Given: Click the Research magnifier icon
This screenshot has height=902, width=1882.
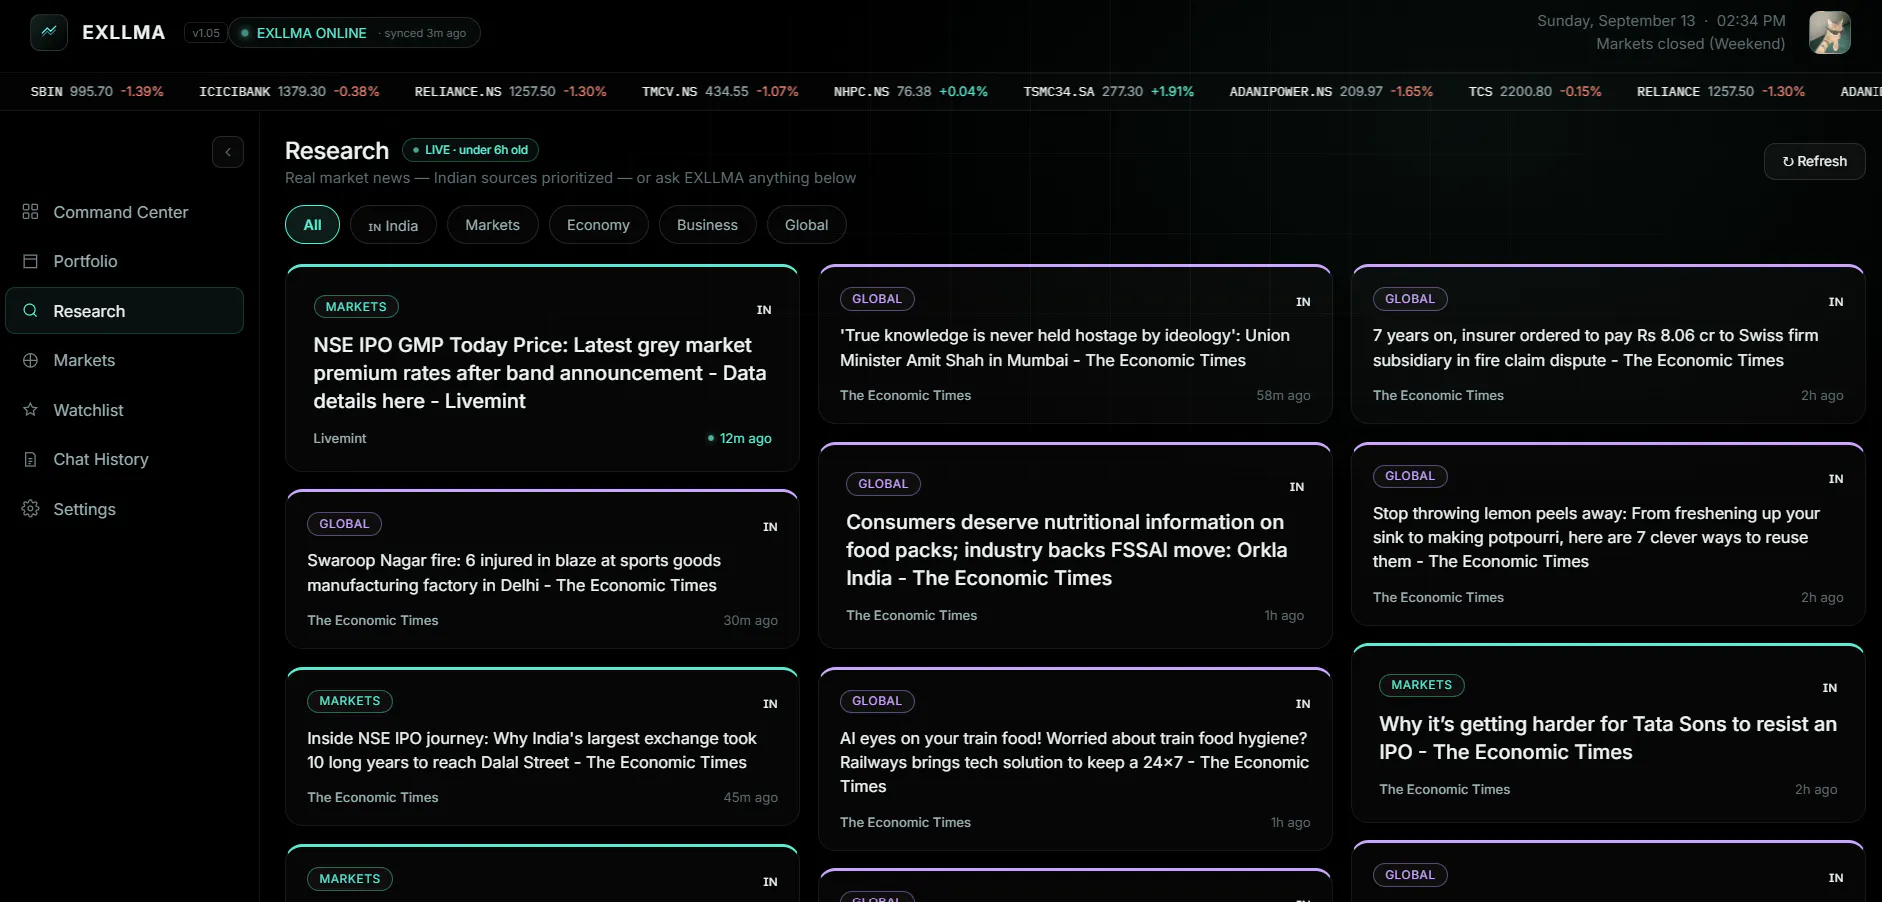Looking at the screenshot, I should coord(30,311).
